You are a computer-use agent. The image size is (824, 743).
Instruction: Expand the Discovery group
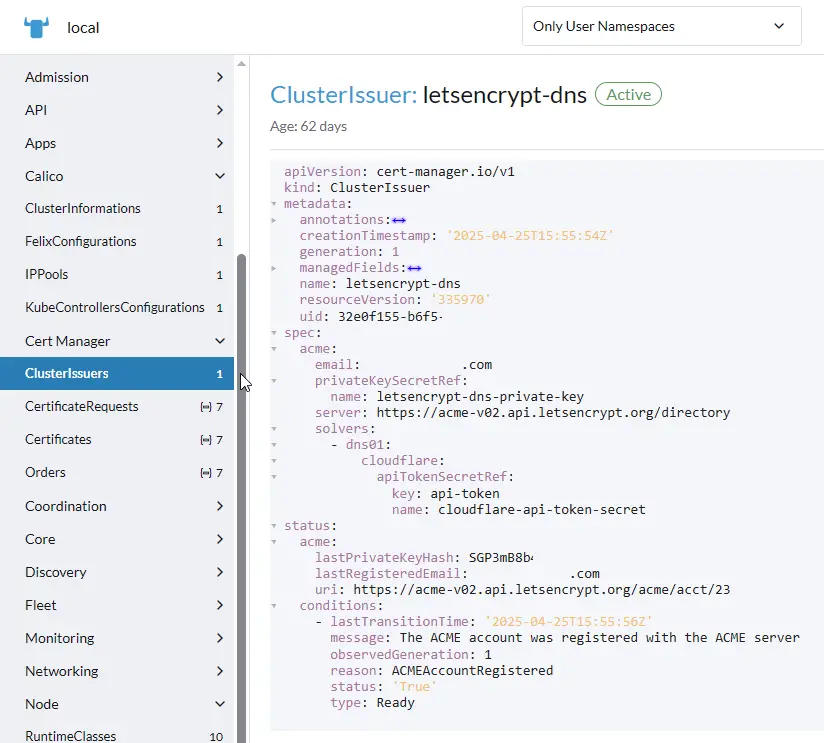click(x=220, y=572)
